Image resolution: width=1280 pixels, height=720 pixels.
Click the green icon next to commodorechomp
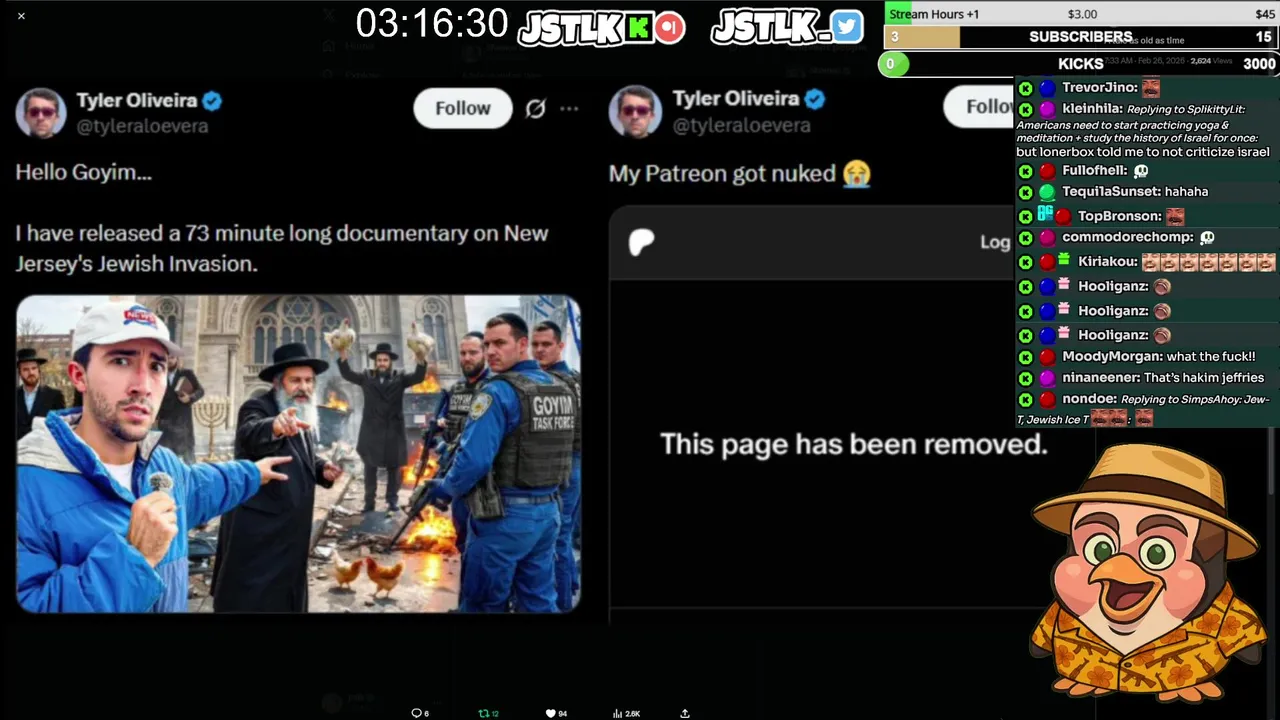1025,238
